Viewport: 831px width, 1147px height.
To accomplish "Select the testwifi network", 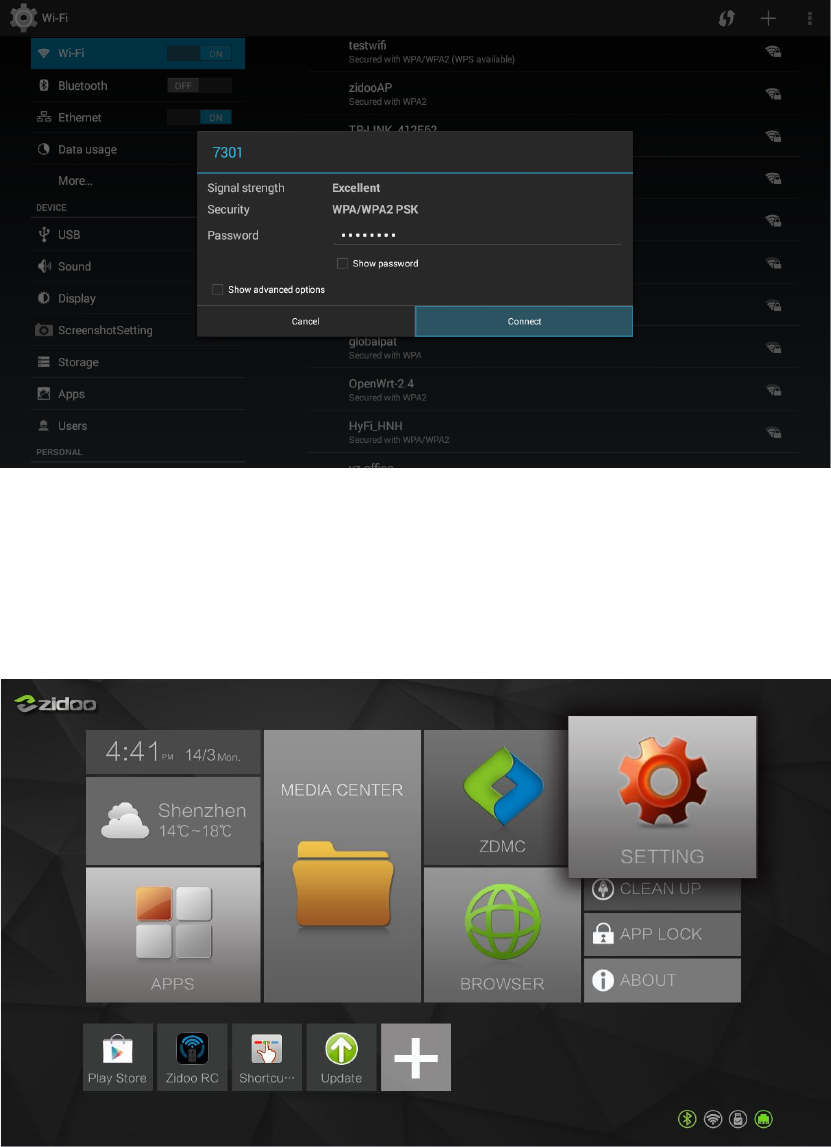I will click(x=553, y=51).
